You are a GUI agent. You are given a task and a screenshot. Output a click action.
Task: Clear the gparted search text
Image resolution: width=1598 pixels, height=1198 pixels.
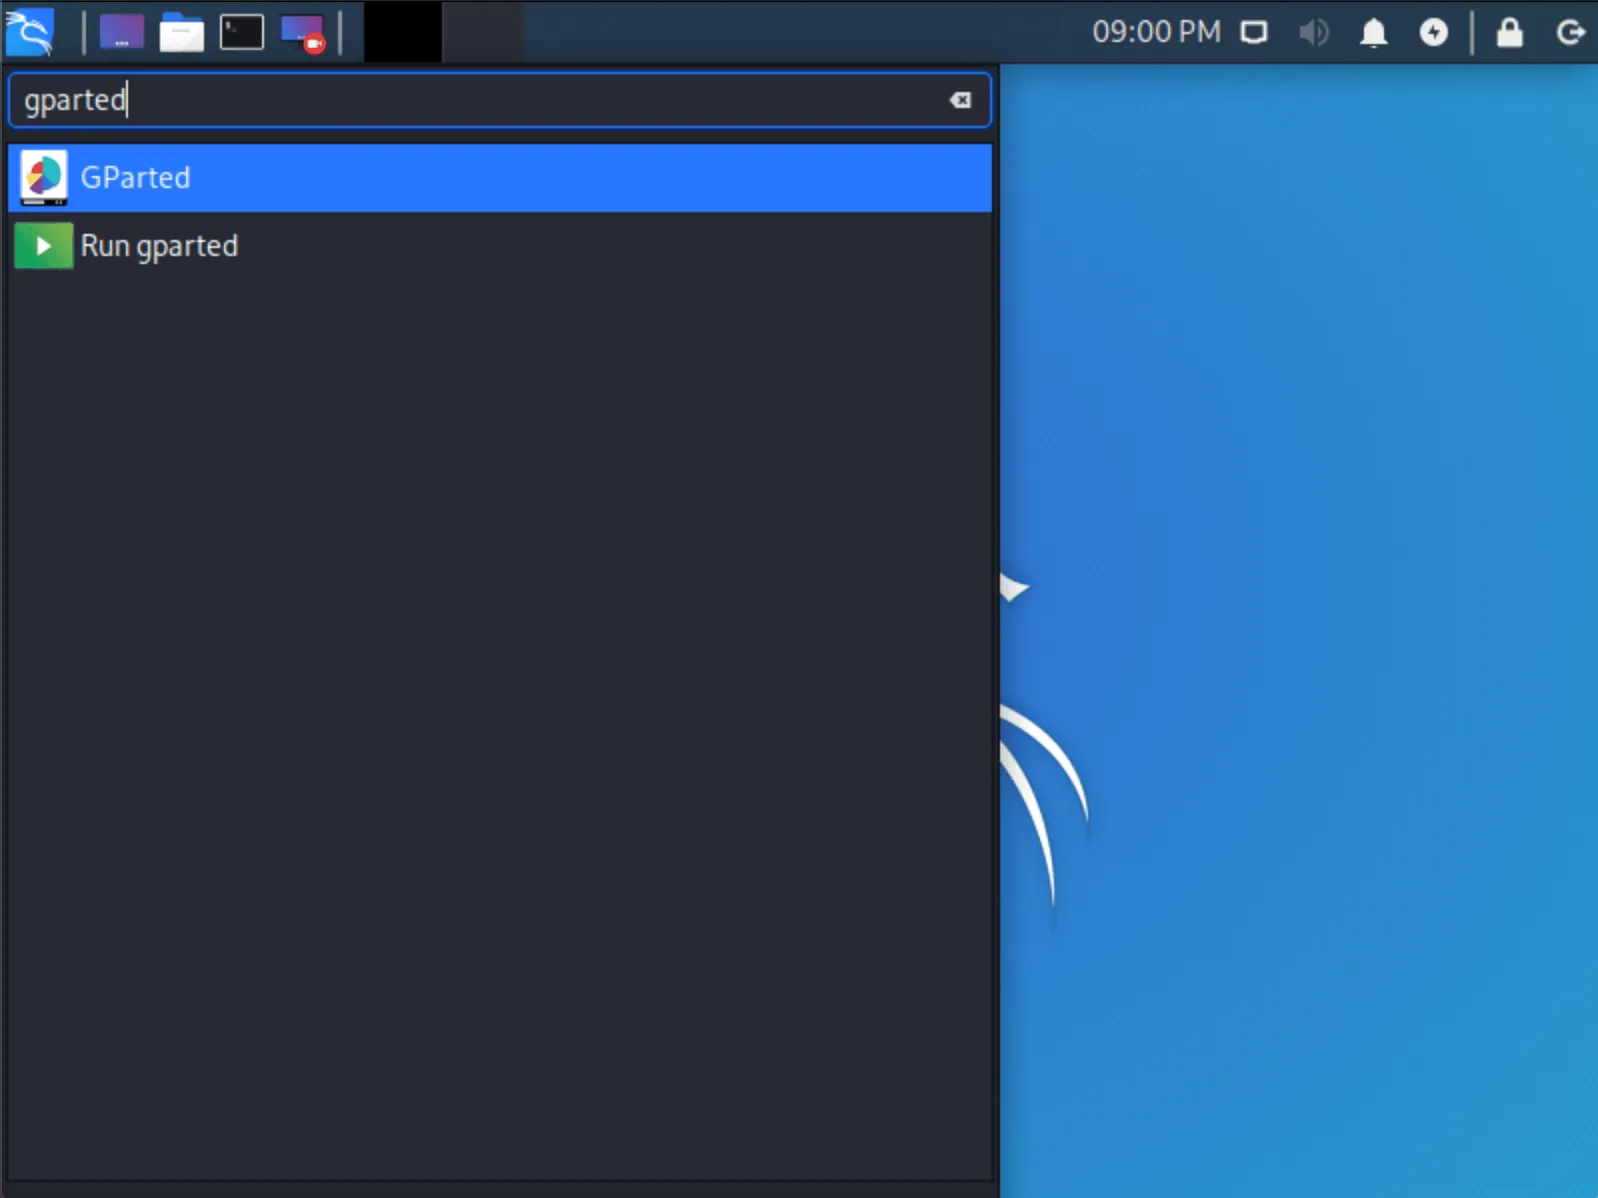pyautogui.click(x=960, y=100)
